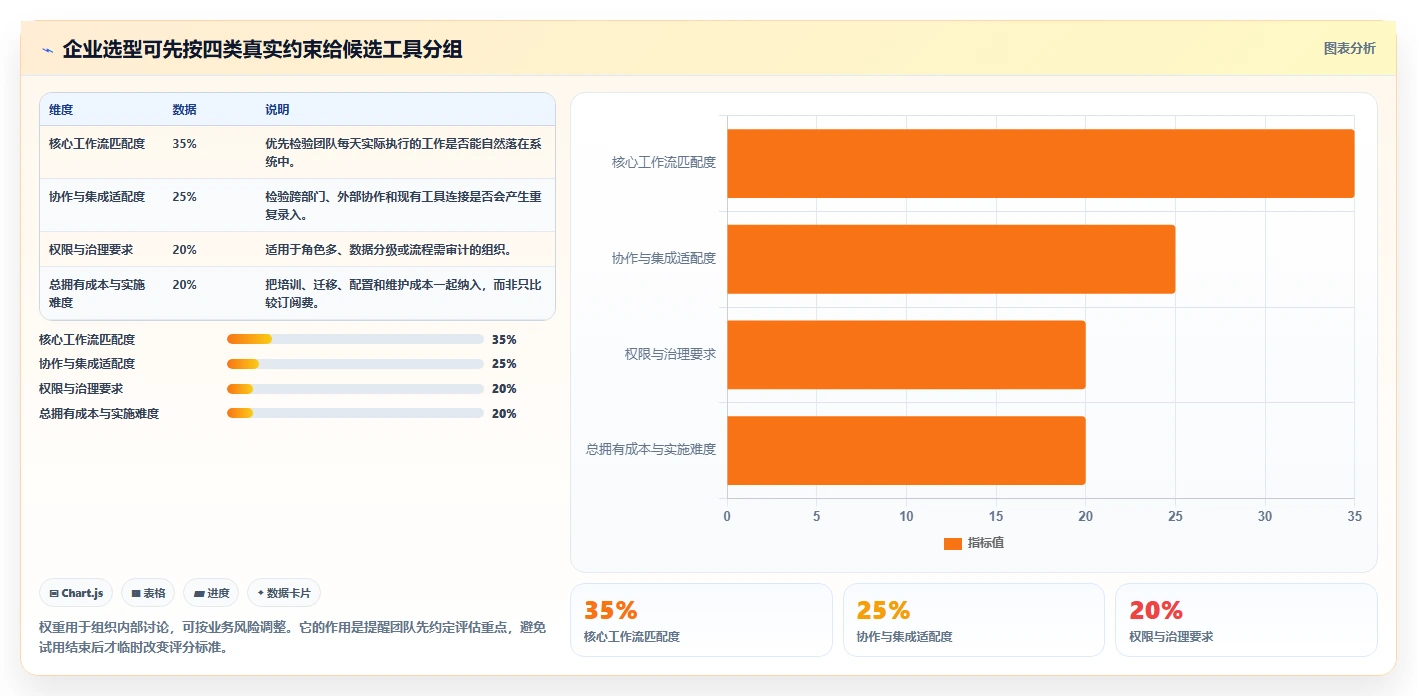
Task: Open the 25% 协作与集成适配度 data card
Action: pyautogui.click(x=974, y=620)
